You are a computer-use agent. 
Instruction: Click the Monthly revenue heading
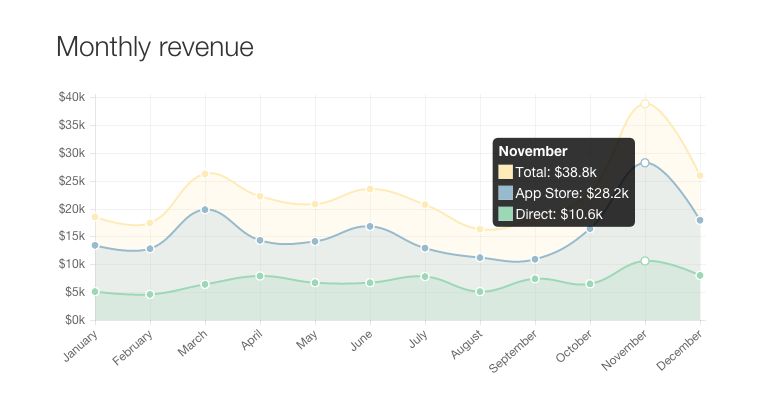155,47
